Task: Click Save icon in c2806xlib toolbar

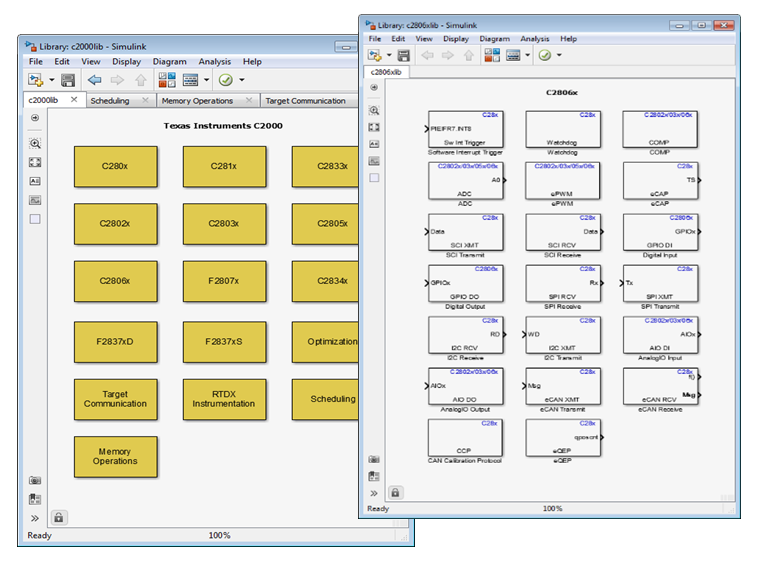Action: pos(404,55)
